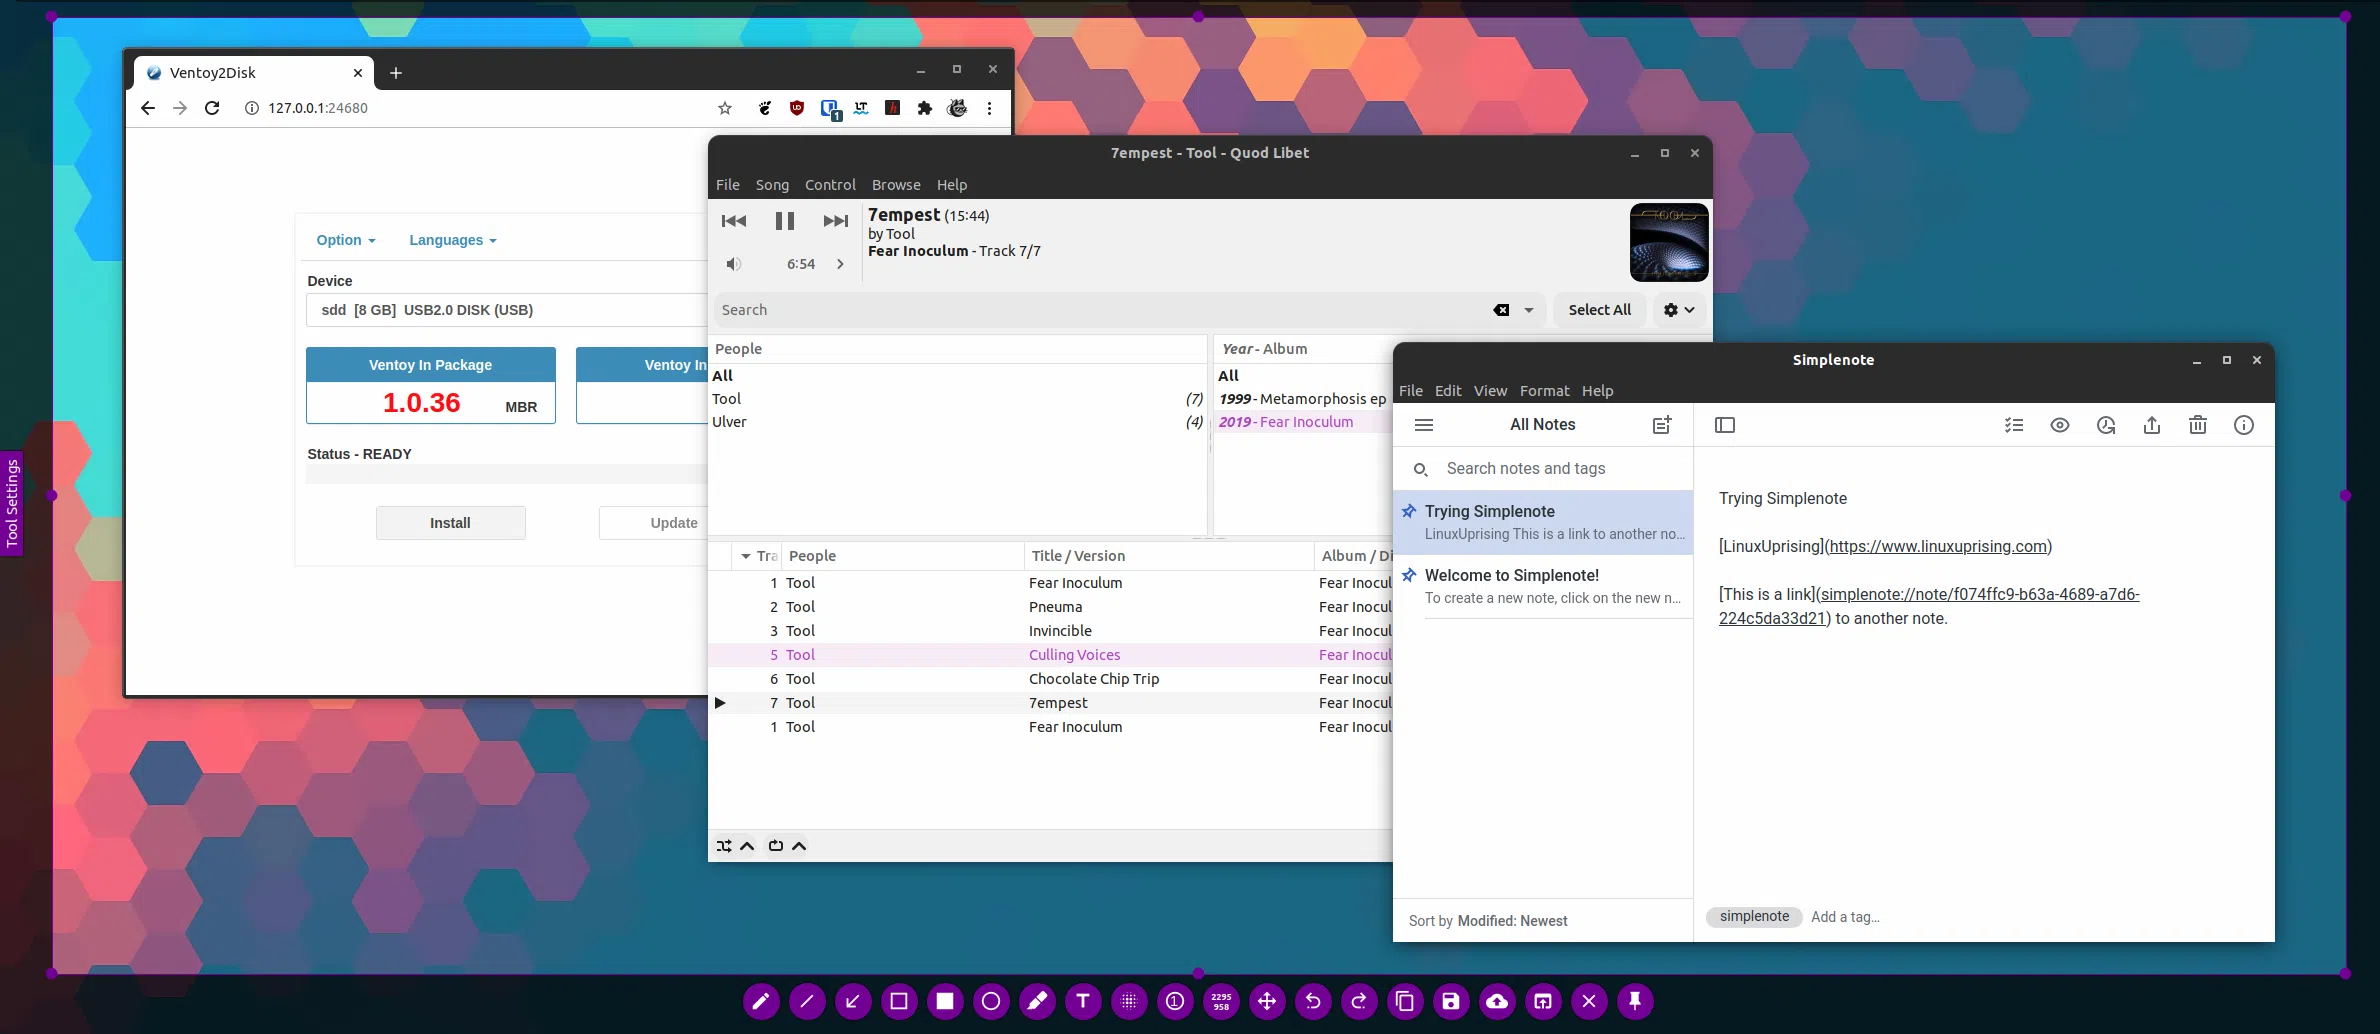2380x1034 pixels.
Task: Skip to the next track in Quod Libet
Action: [x=836, y=221]
